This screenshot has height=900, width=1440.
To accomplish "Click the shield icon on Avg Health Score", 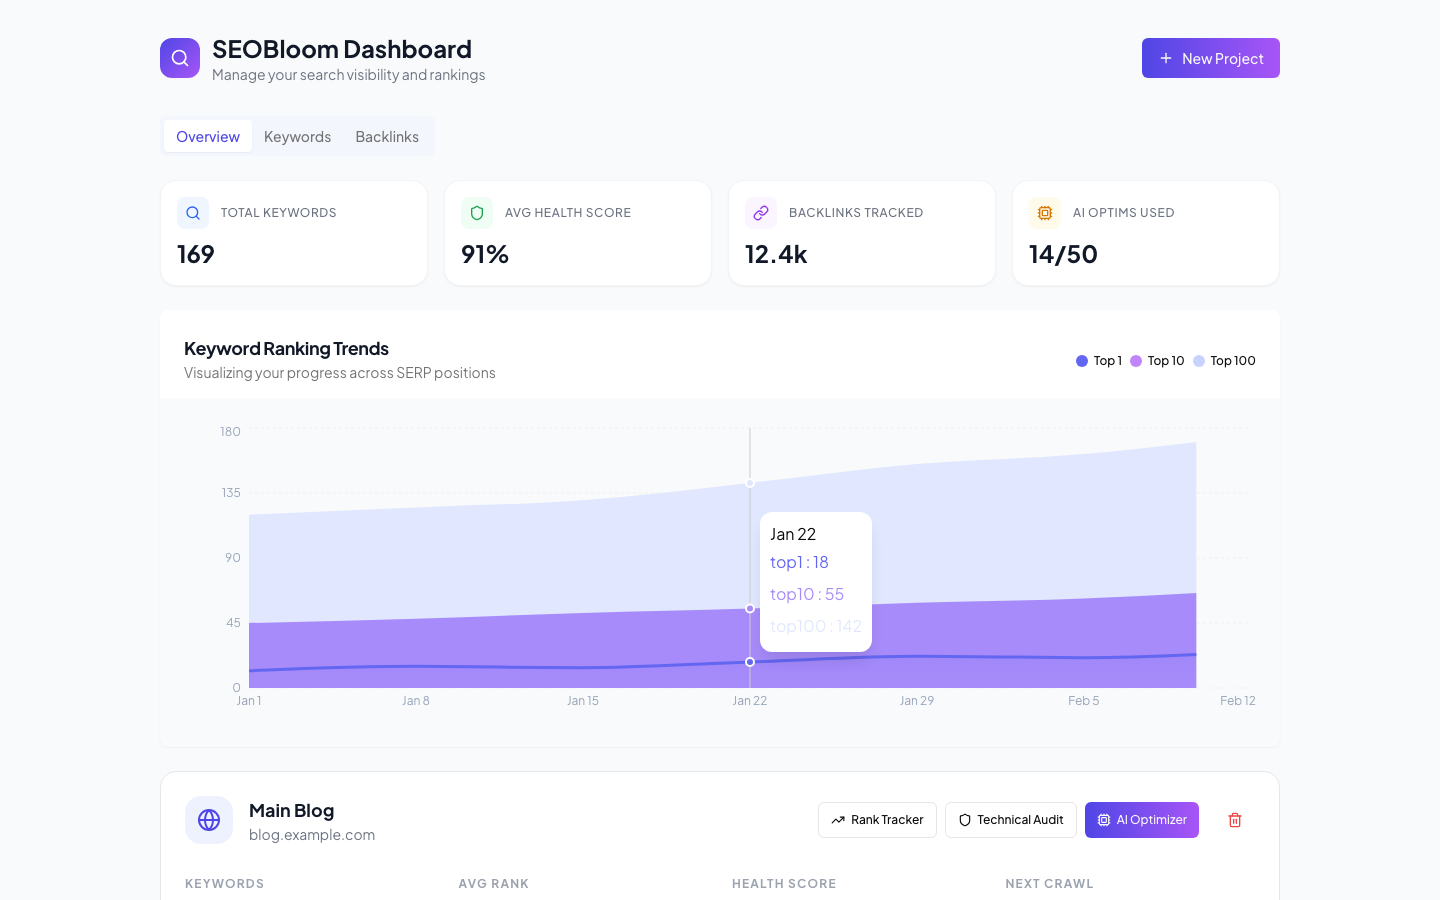I will [x=477, y=213].
